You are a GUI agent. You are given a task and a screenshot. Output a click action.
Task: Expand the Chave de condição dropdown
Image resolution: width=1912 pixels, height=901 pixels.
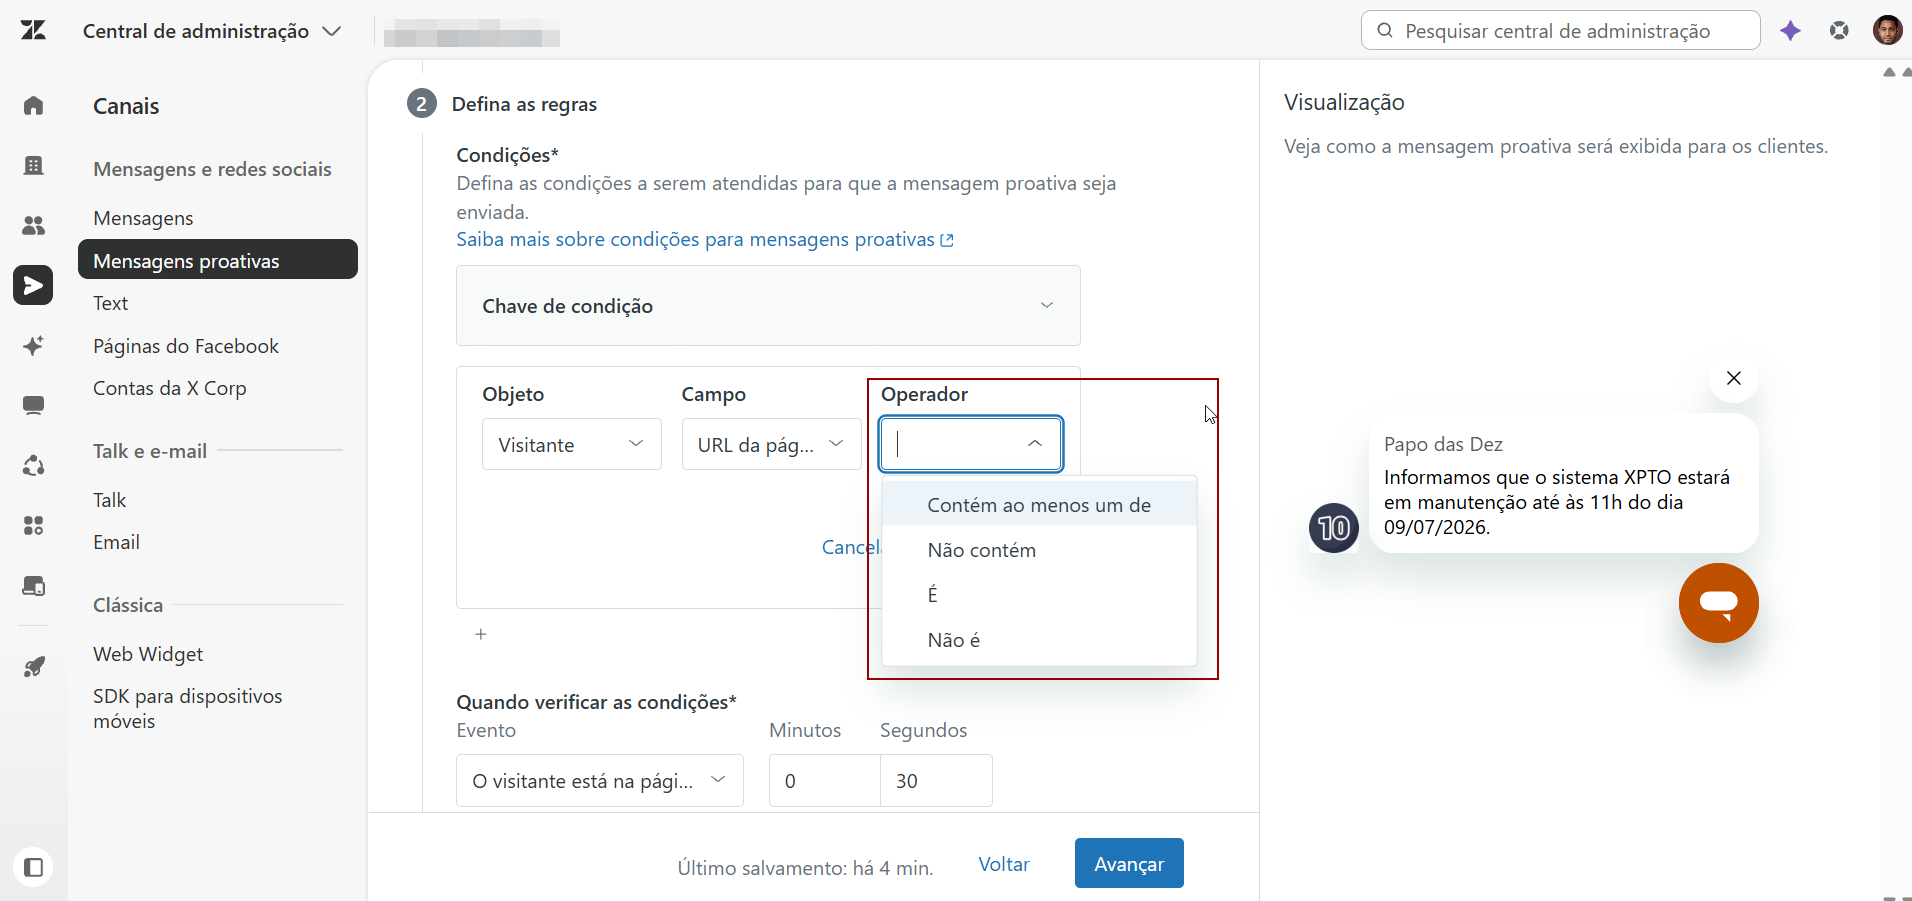point(768,306)
